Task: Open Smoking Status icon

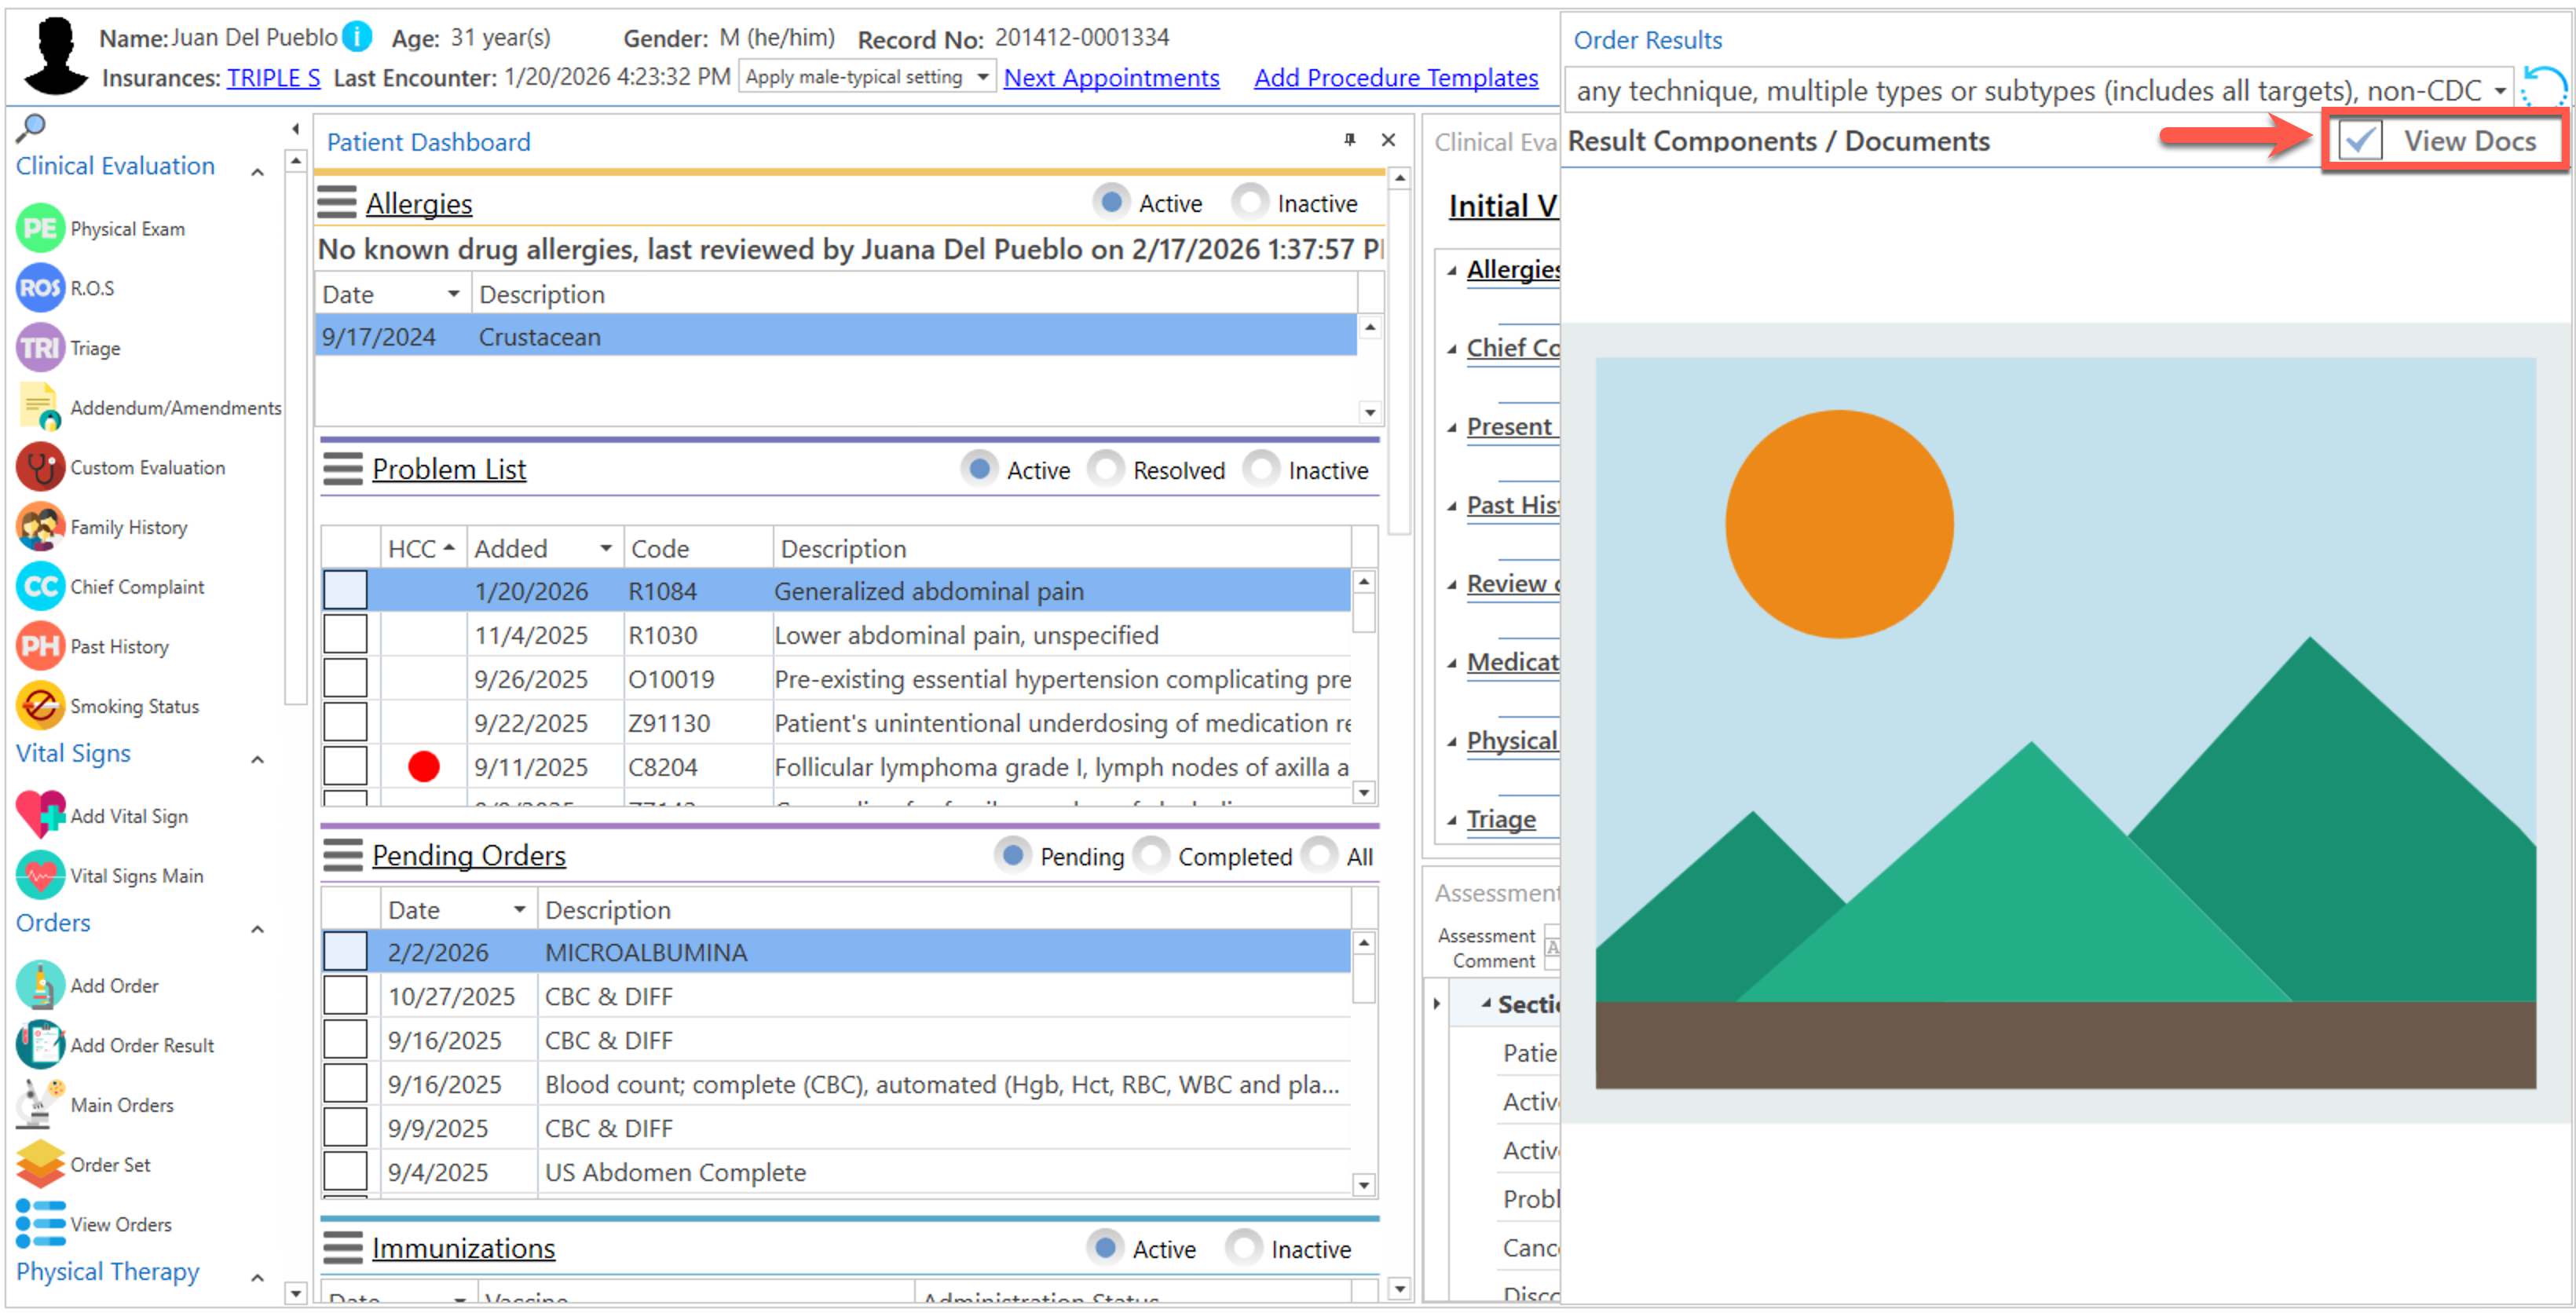Action: click(40, 707)
